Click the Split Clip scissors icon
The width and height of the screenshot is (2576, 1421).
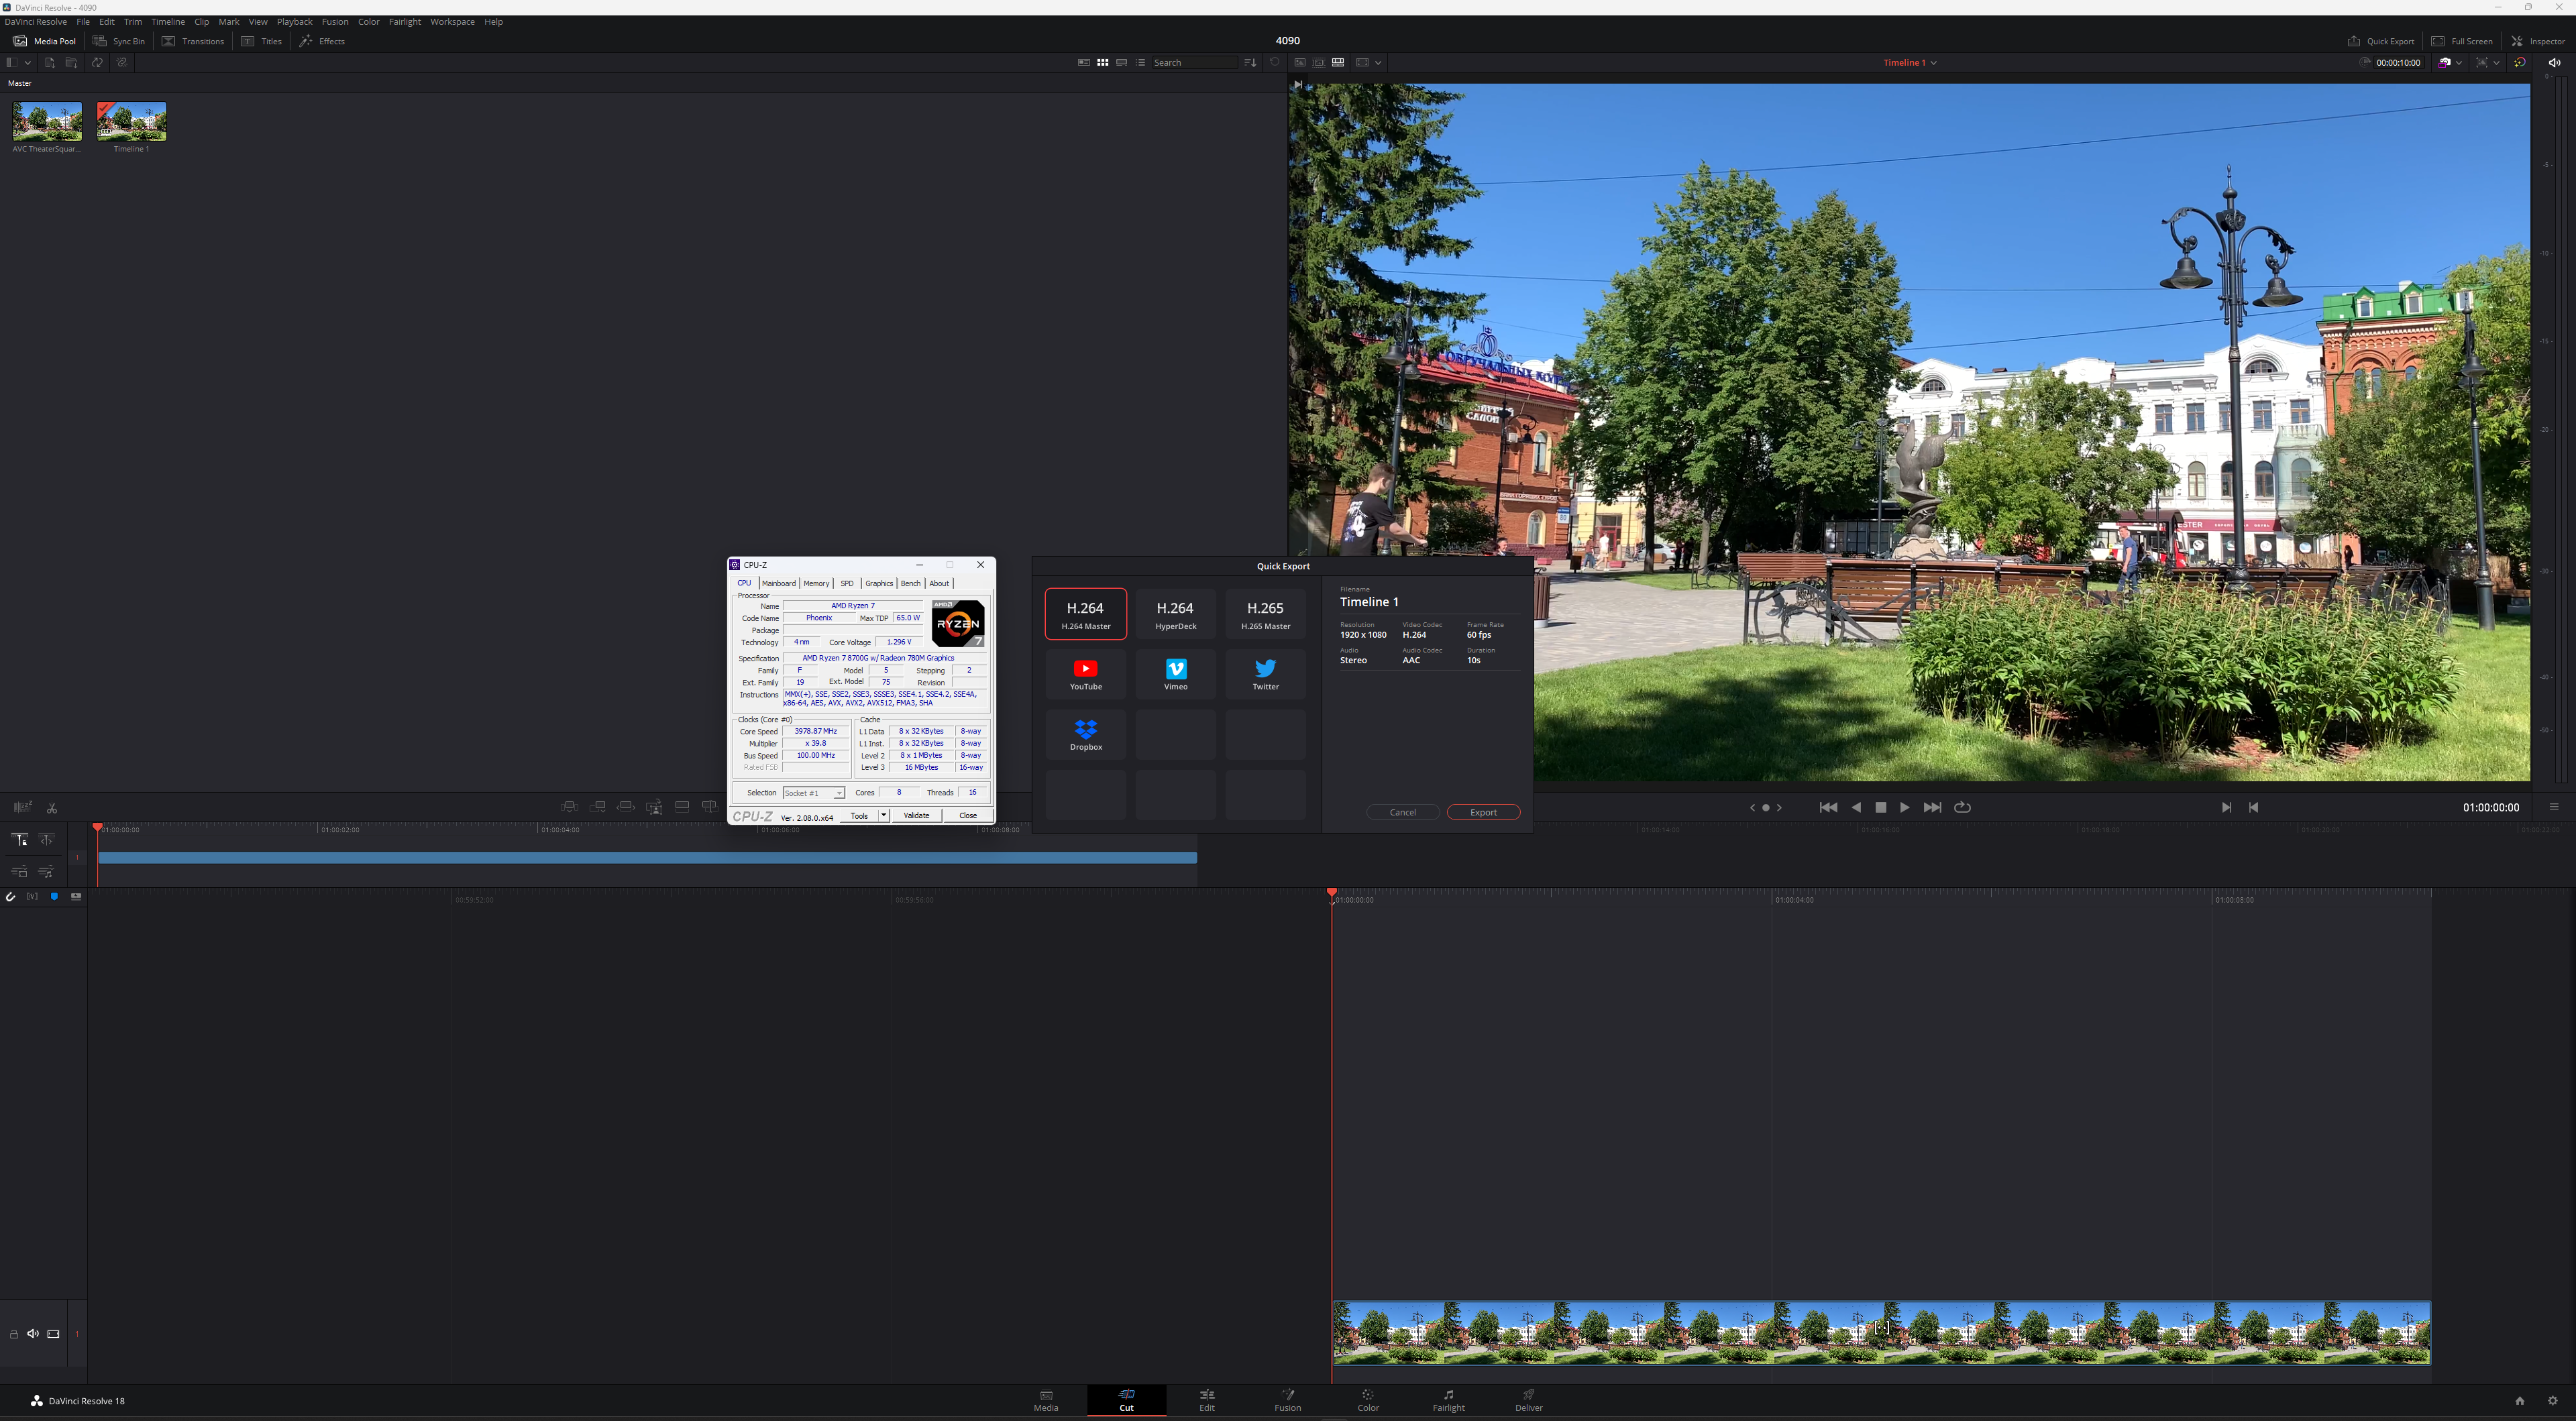(52, 807)
